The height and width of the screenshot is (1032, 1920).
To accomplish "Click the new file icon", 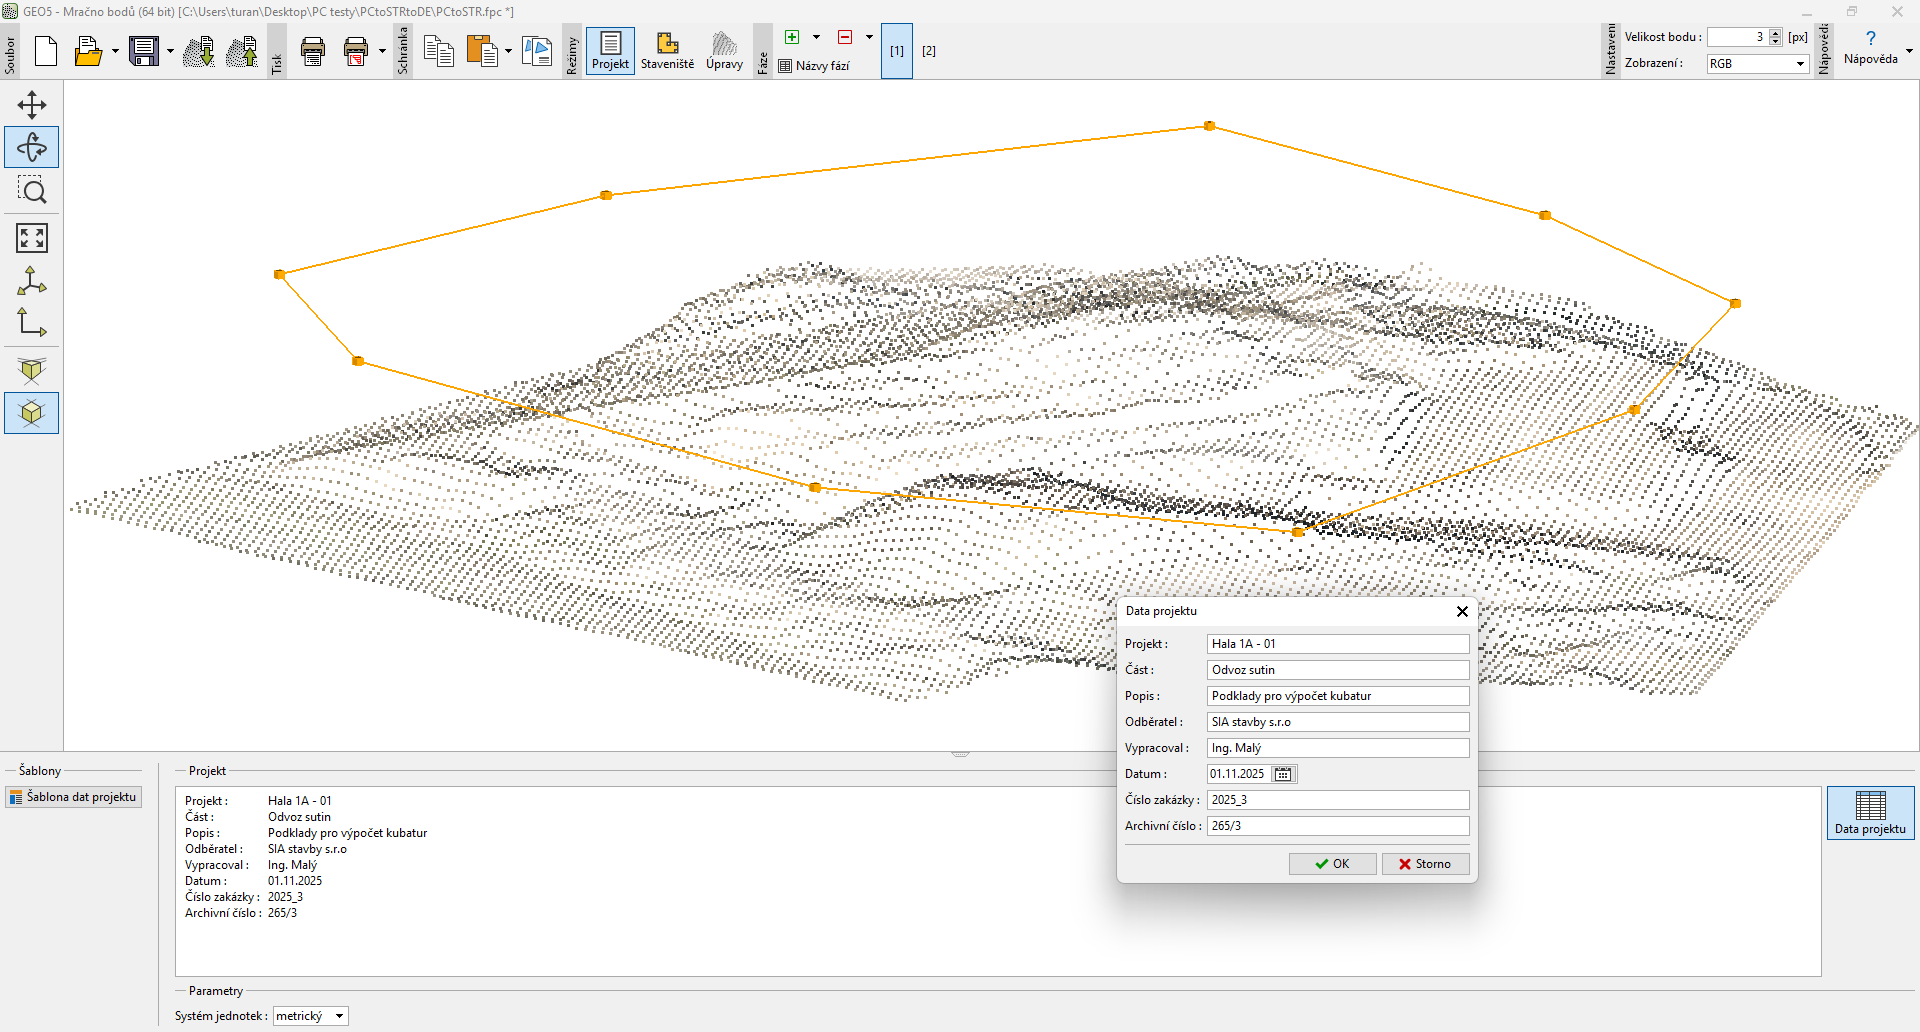I will click(x=46, y=51).
